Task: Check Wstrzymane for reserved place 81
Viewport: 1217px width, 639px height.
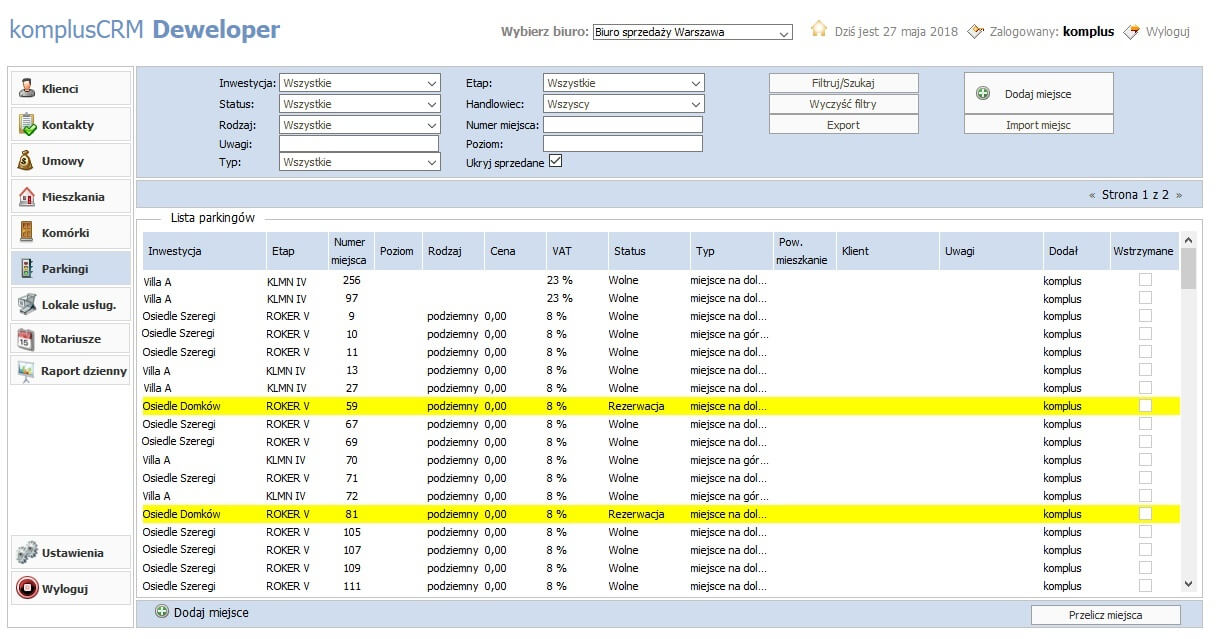Action: coord(1145,514)
